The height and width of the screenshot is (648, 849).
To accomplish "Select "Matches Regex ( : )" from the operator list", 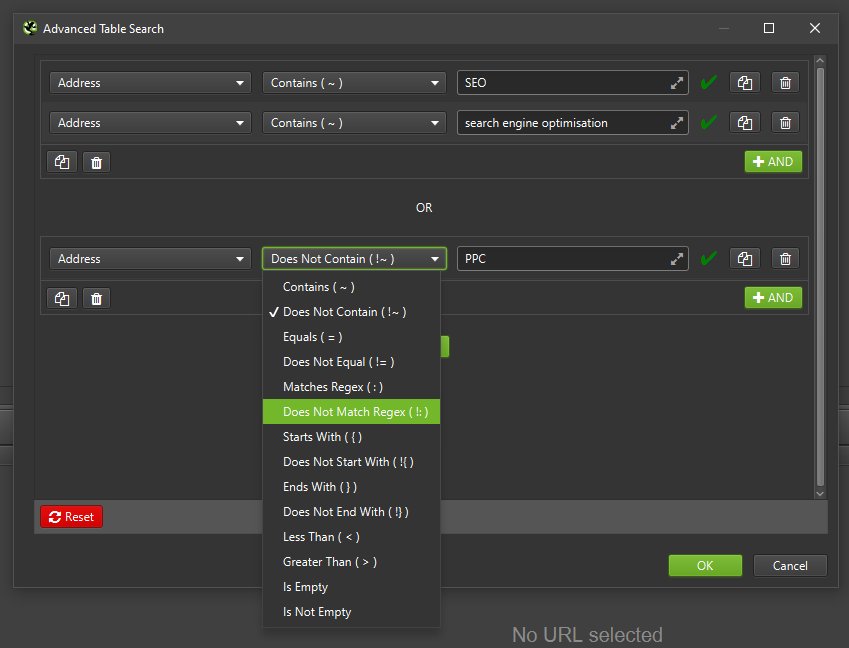I will coord(329,387).
